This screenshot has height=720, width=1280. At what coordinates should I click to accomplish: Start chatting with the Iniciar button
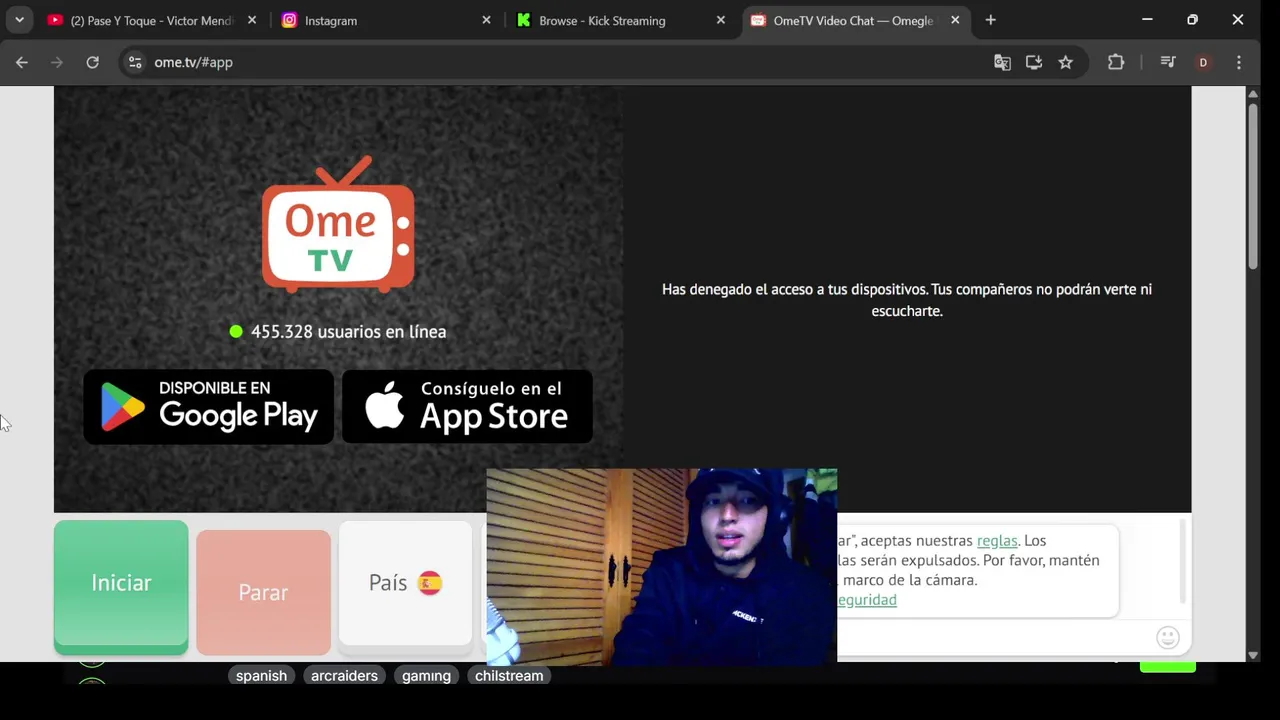pyautogui.click(x=121, y=587)
